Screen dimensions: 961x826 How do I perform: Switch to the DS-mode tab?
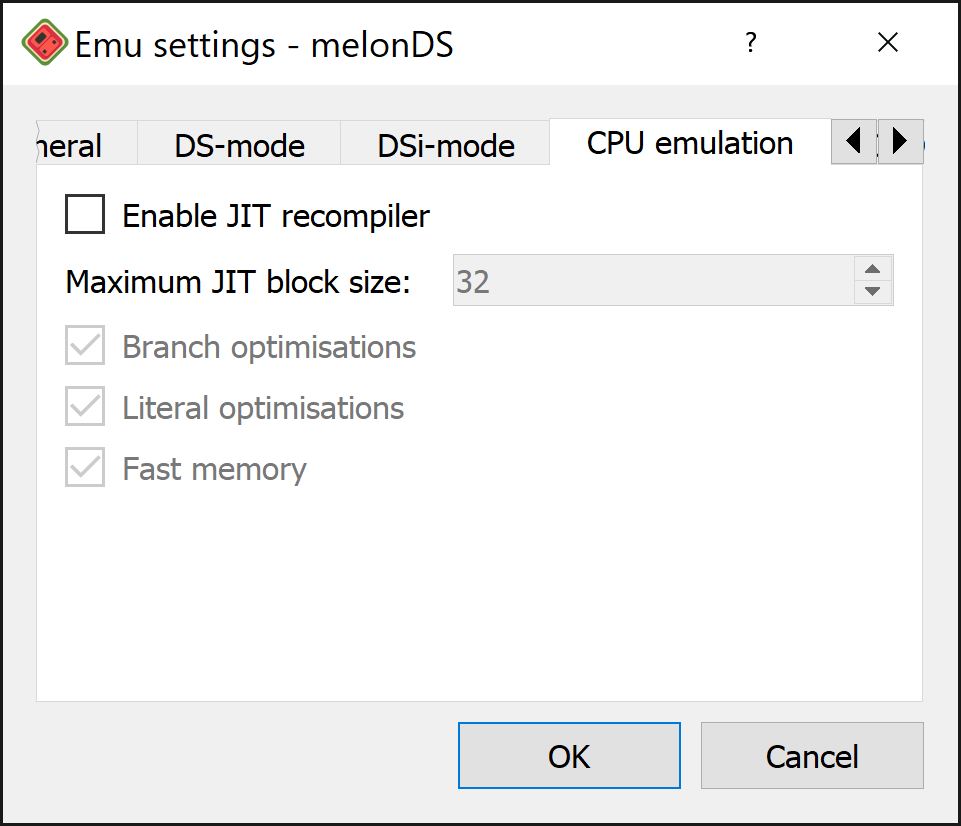click(x=239, y=145)
